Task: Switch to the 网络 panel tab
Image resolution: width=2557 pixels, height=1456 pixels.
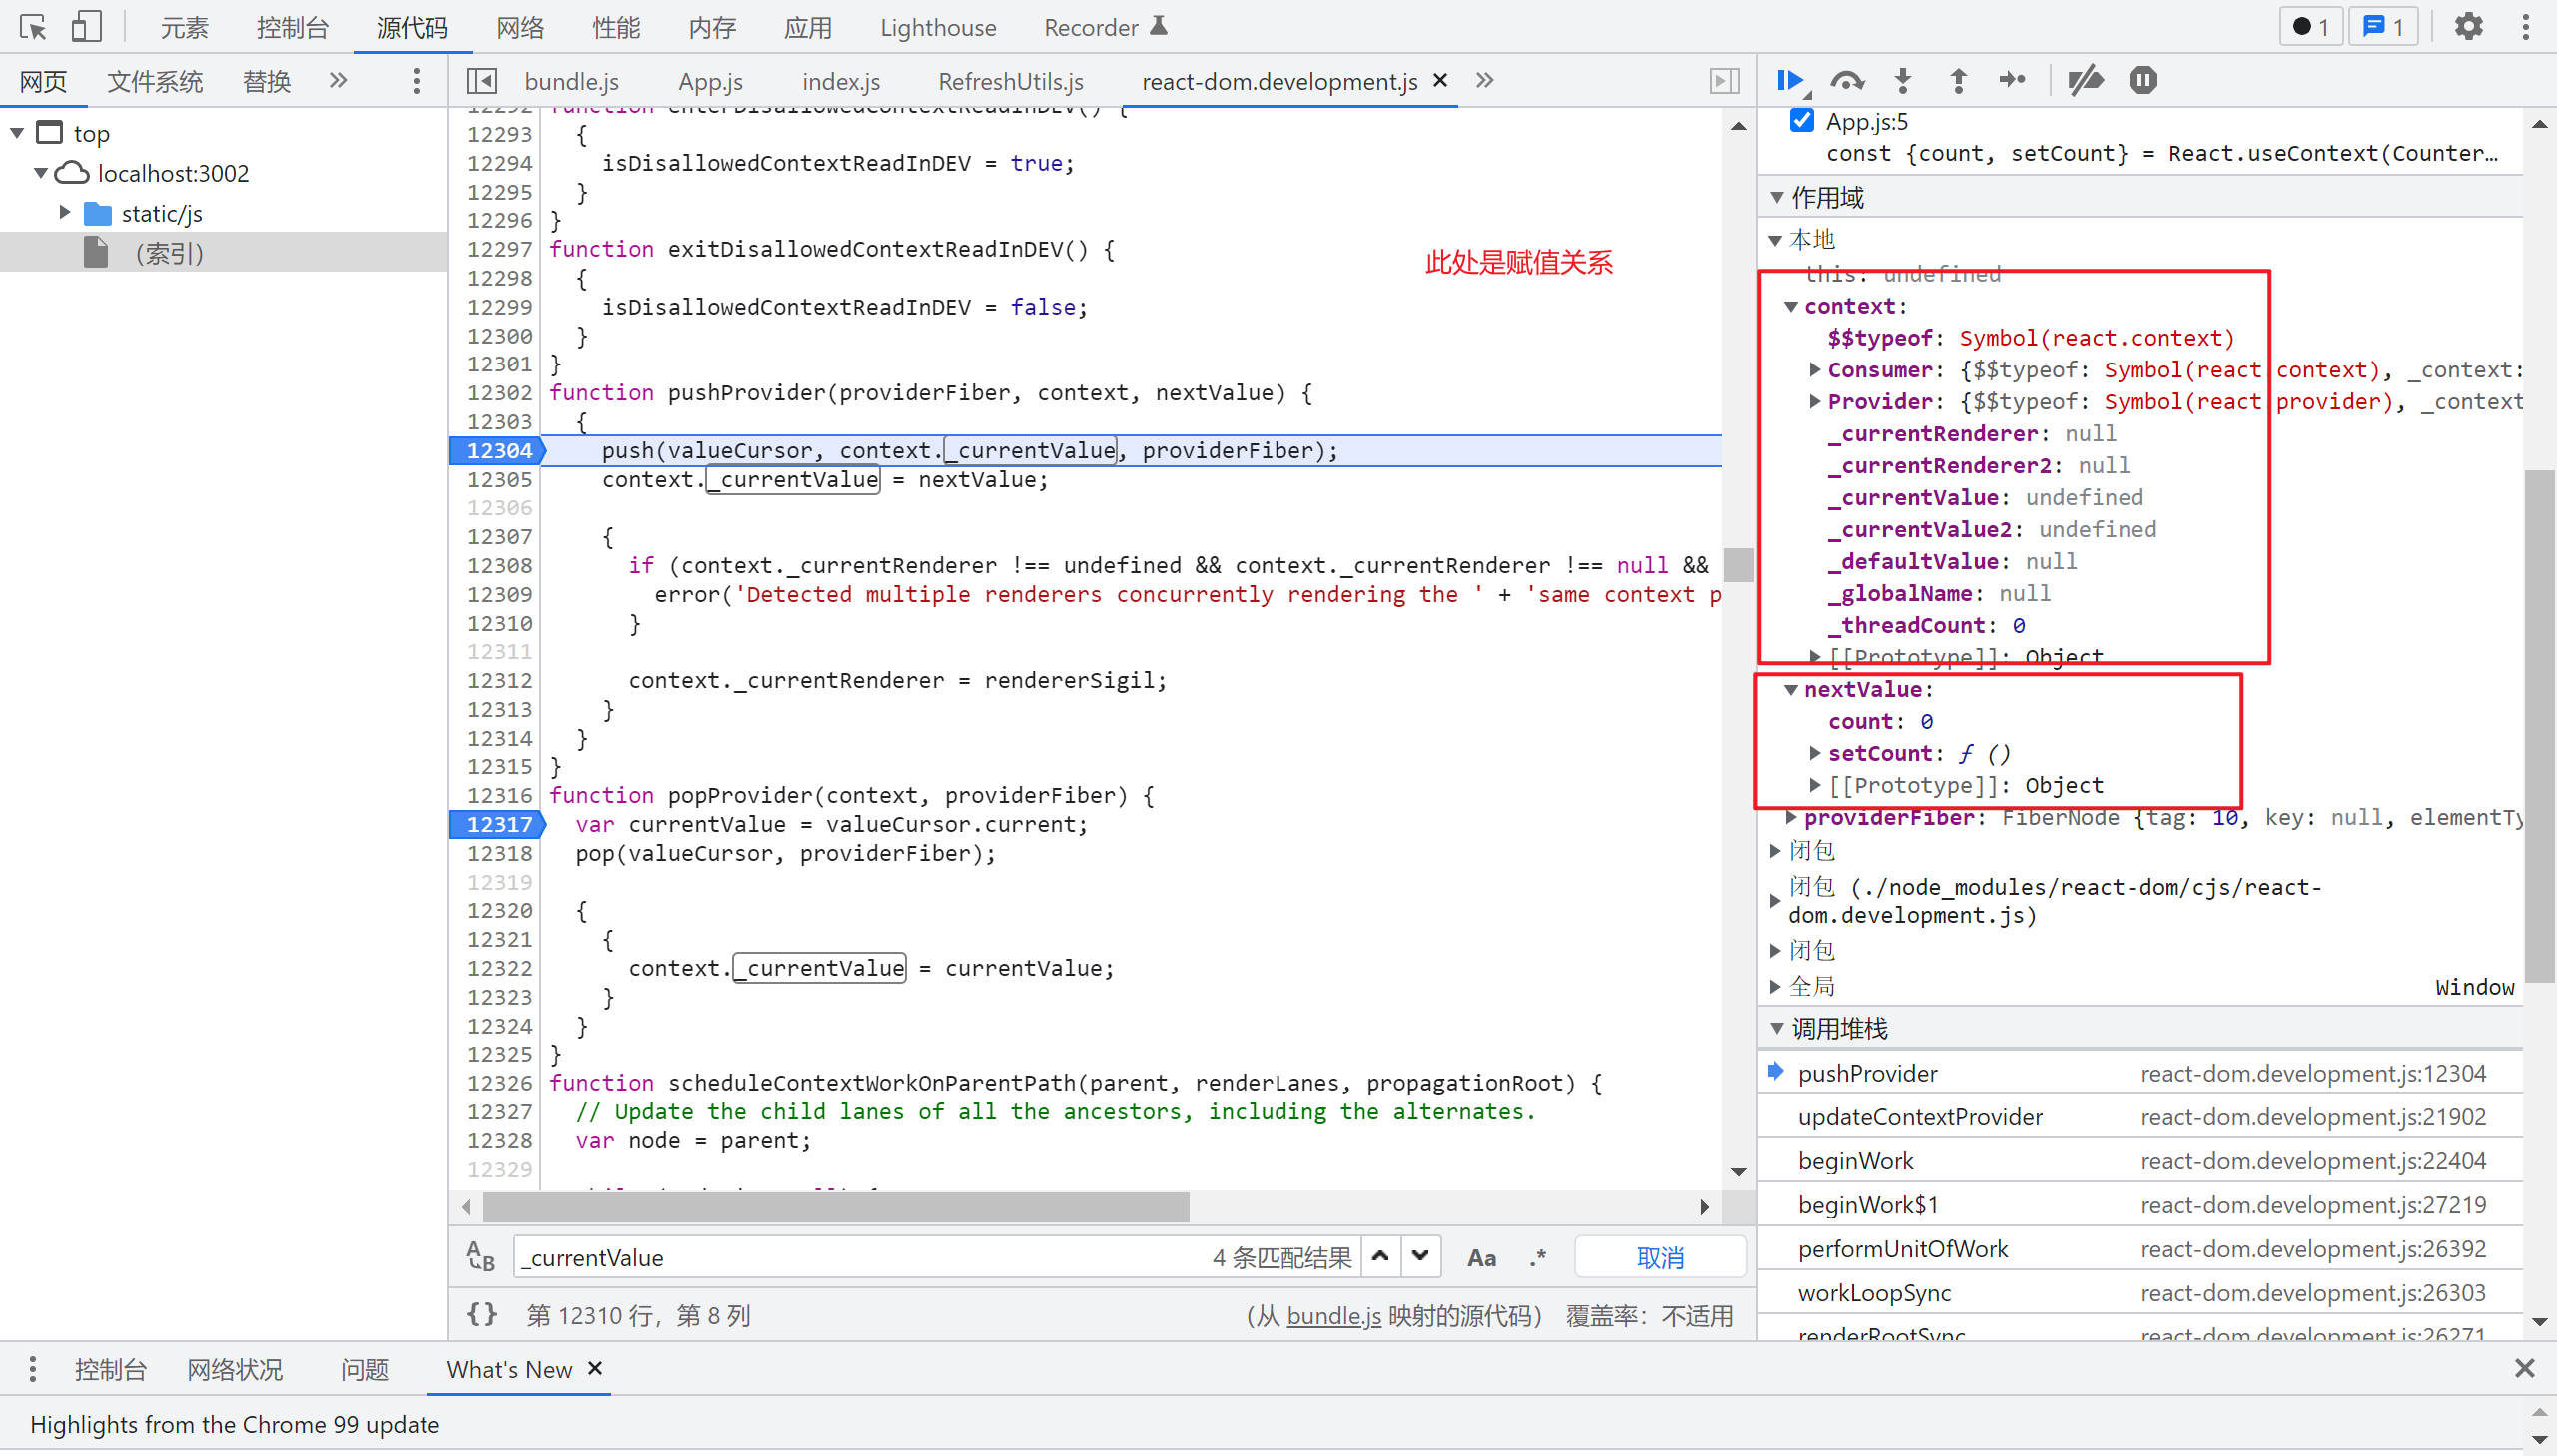Action: [x=520, y=27]
